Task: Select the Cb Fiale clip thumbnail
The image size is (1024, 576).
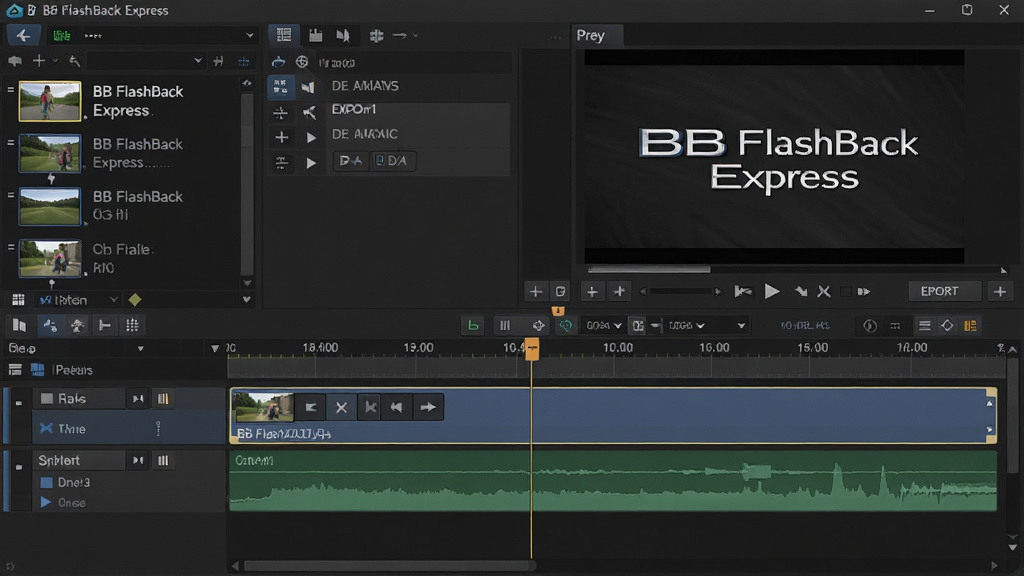Action: 50,258
